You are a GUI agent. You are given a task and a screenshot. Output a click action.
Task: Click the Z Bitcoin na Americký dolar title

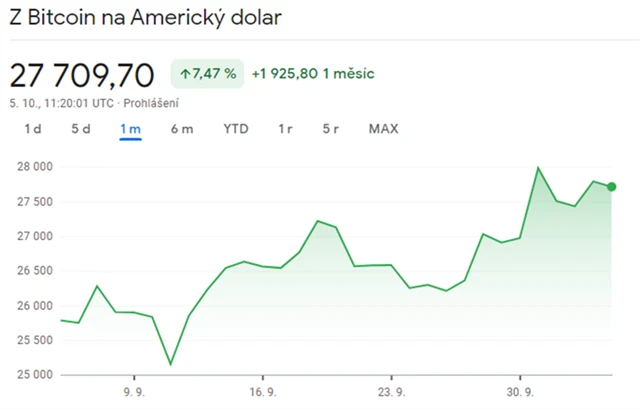coord(145,18)
